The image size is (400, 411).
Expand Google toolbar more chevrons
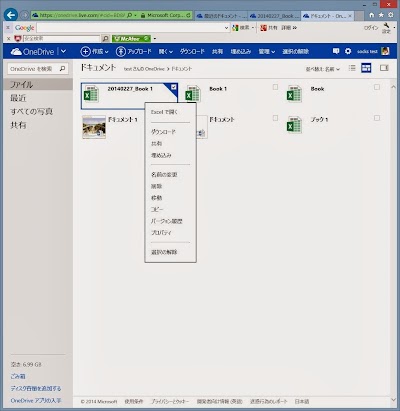(295, 28)
